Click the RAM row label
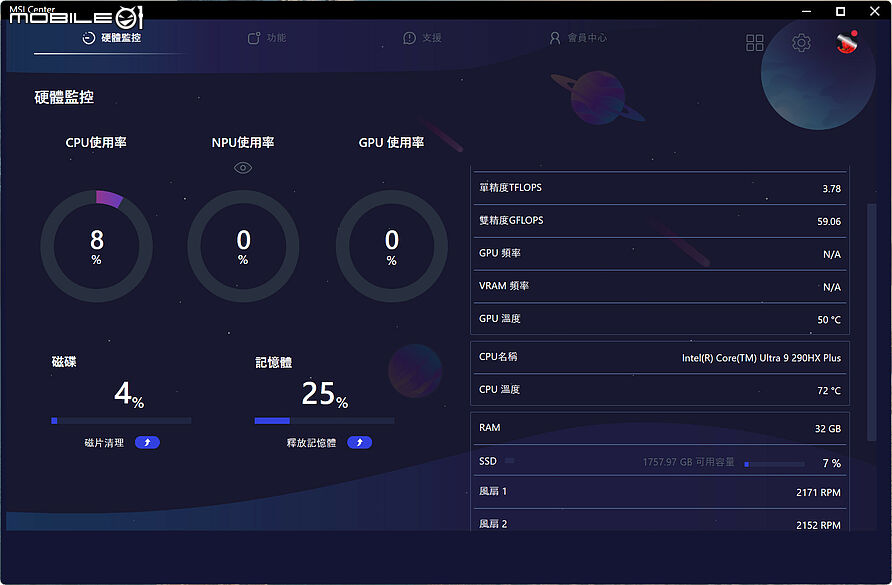This screenshot has width=892, height=585. [x=489, y=427]
